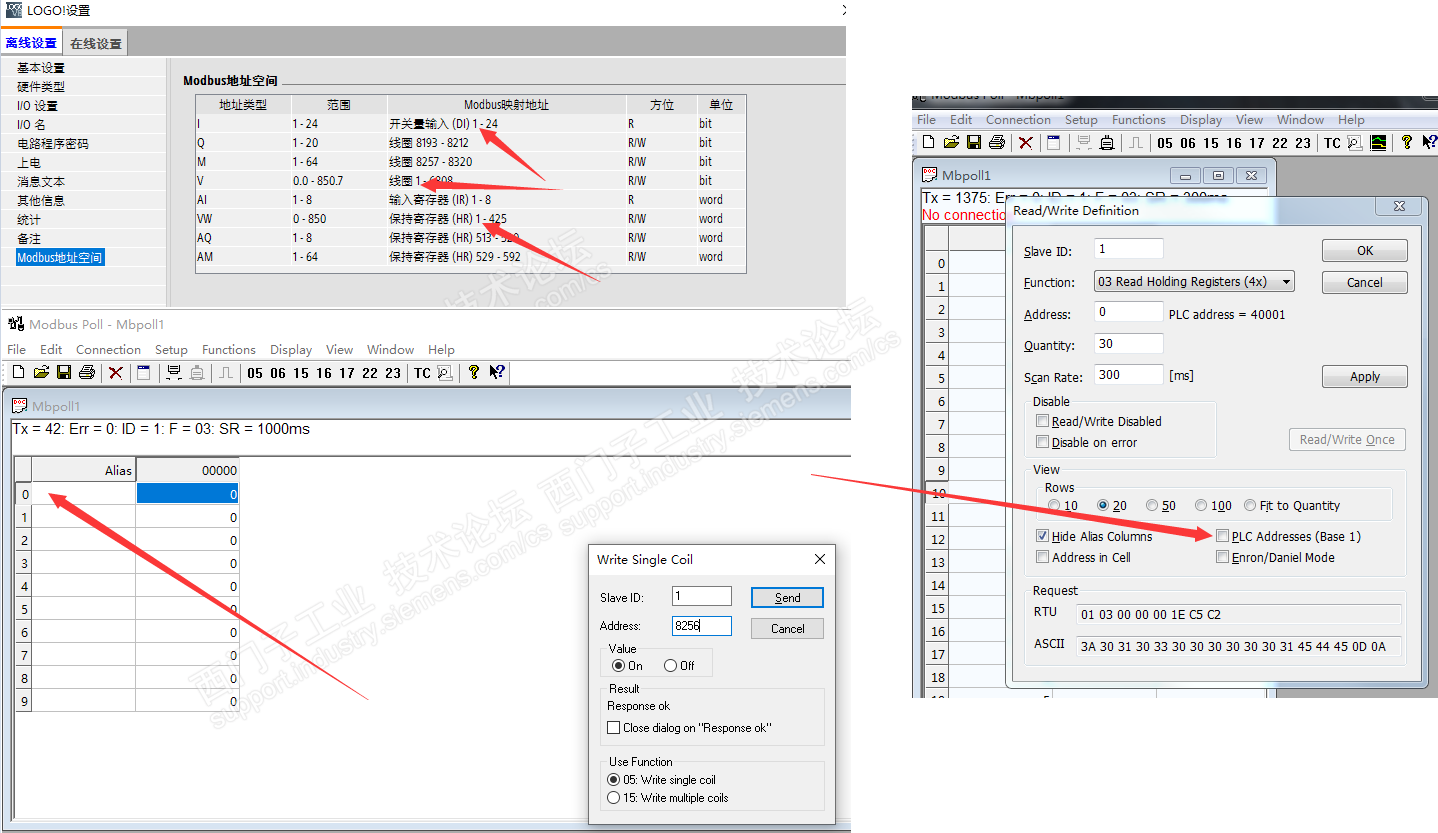Open Read/Write Definition icon in the Tx = 42 Modbus Poll toolbar
The width and height of the screenshot is (1438, 833).
(144, 373)
